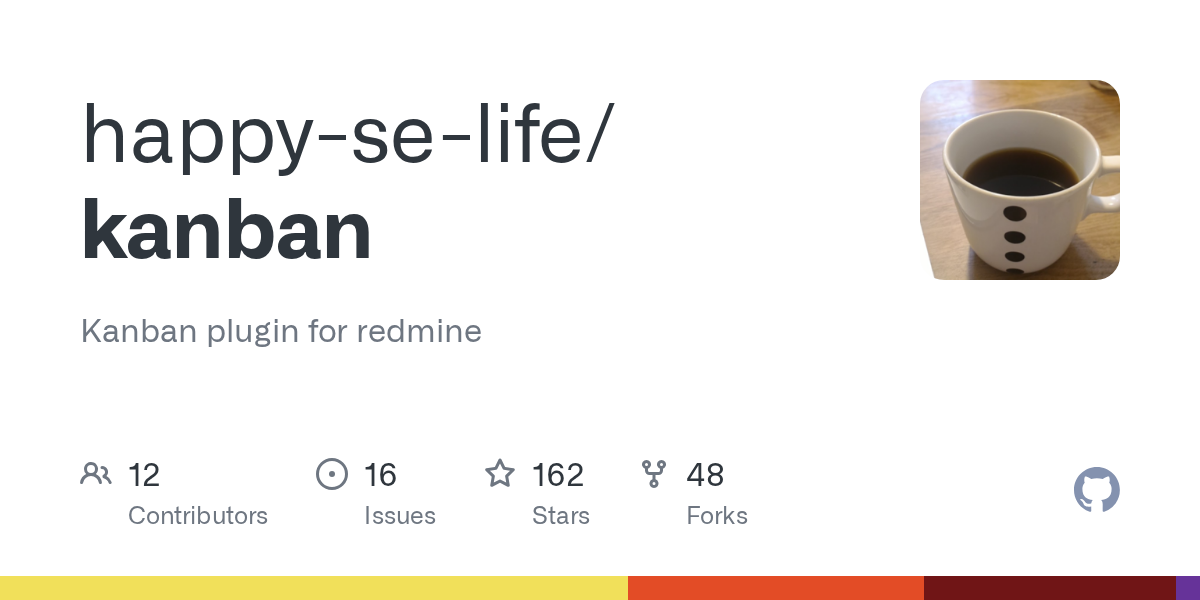Click the purple language bar segment

[x=1188, y=588]
